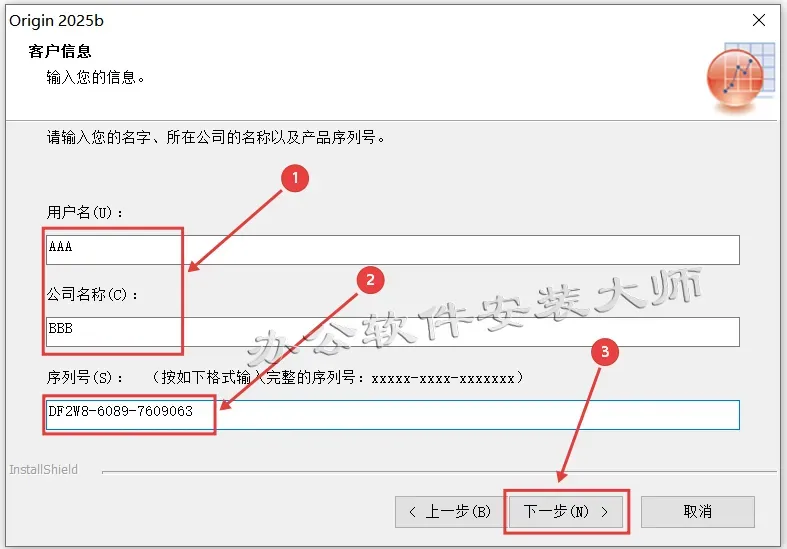Click the 序列号(S) label
This screenshot has width=787, height=549.
[84, 377]
